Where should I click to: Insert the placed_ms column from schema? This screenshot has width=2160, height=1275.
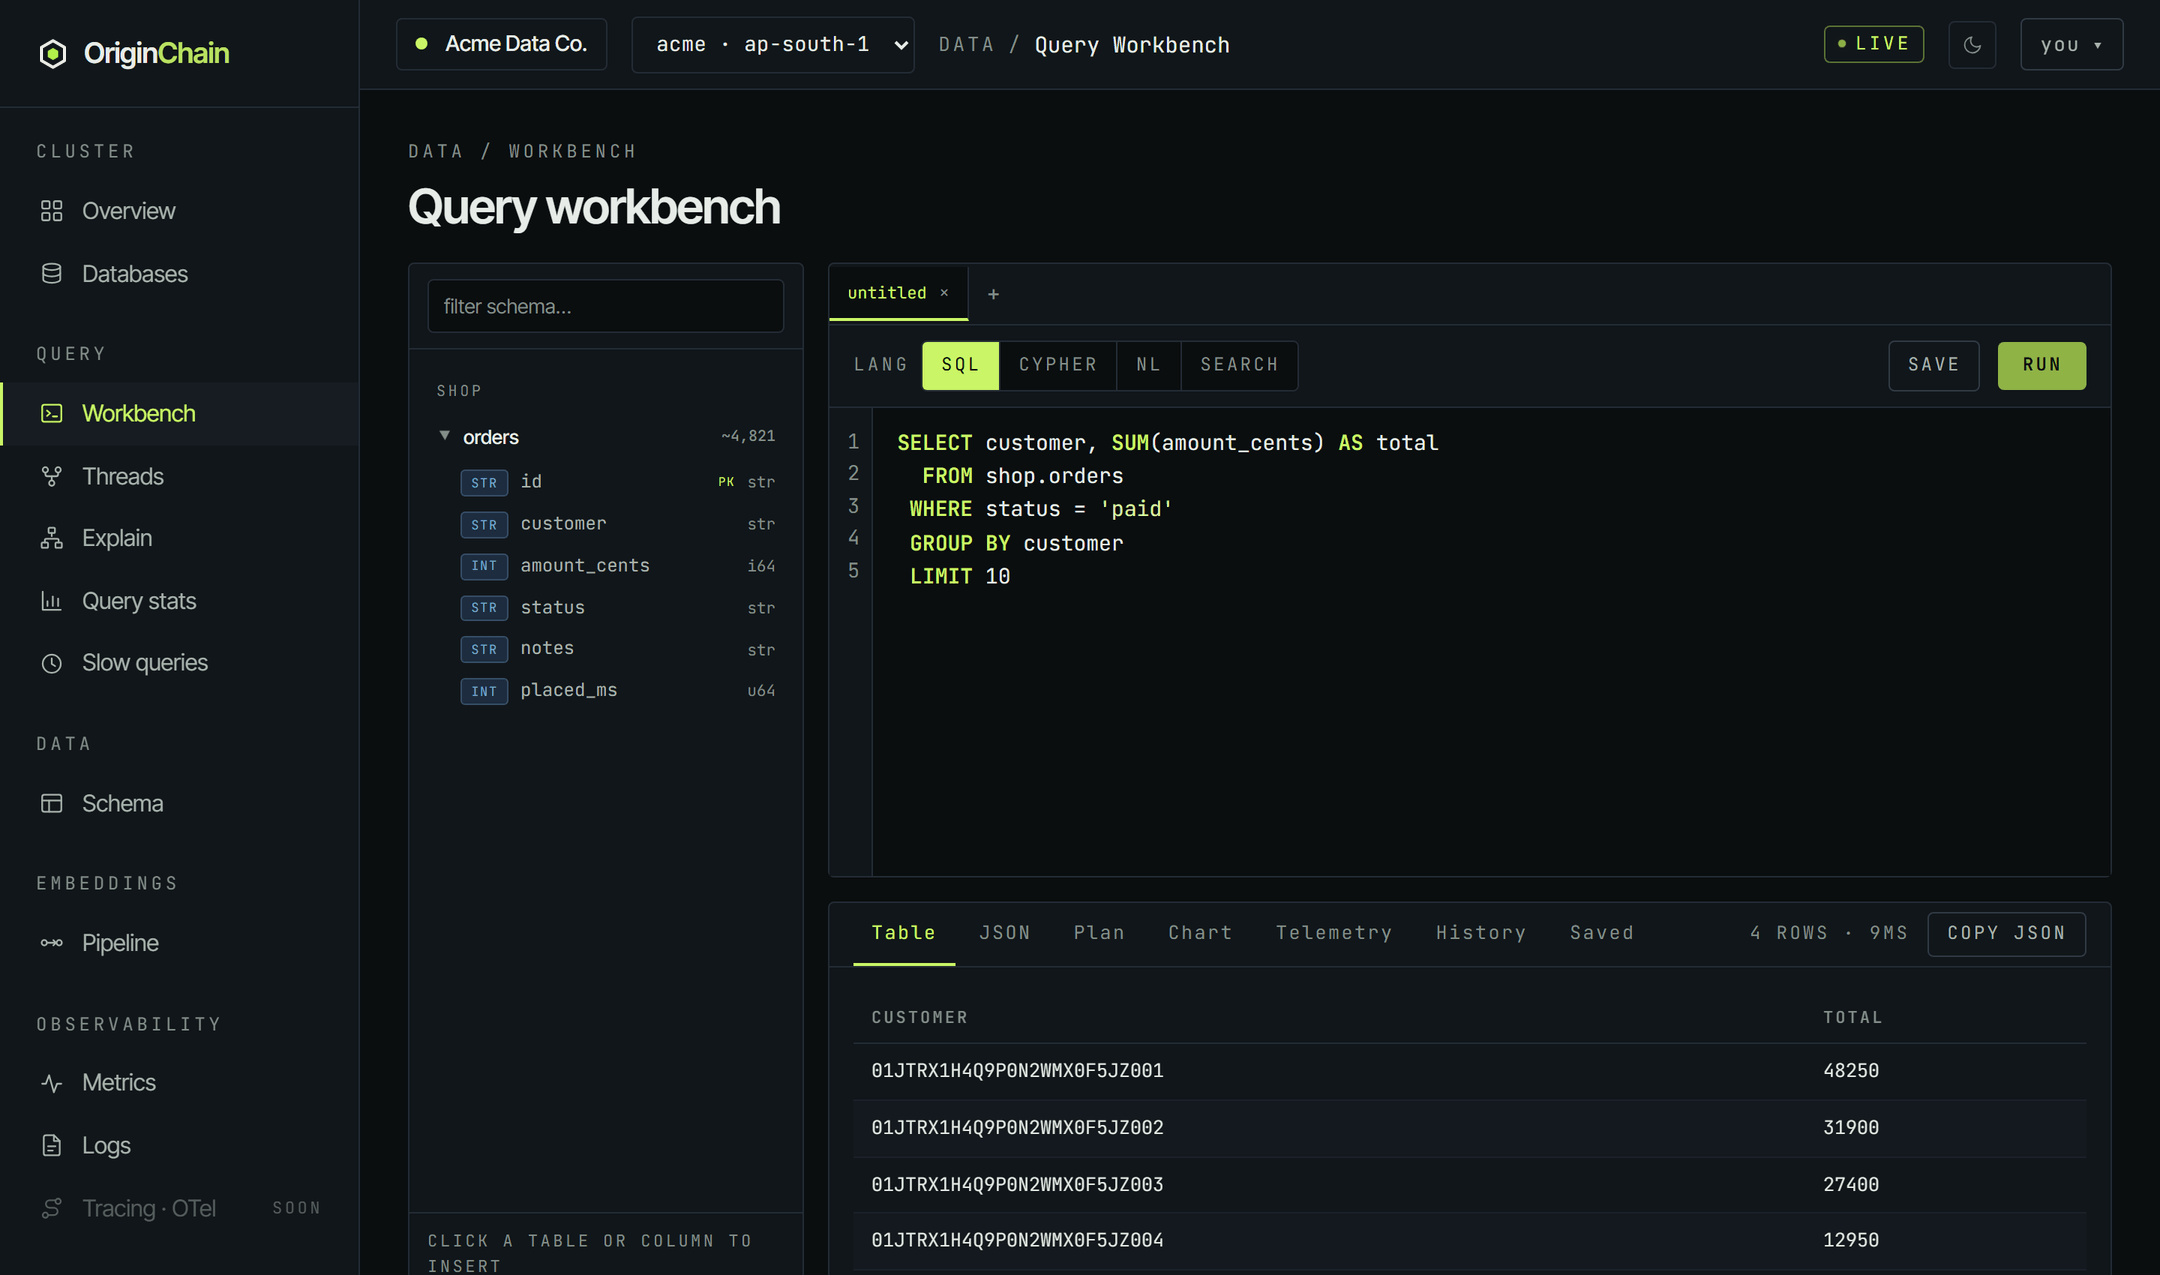pos(616,691)
